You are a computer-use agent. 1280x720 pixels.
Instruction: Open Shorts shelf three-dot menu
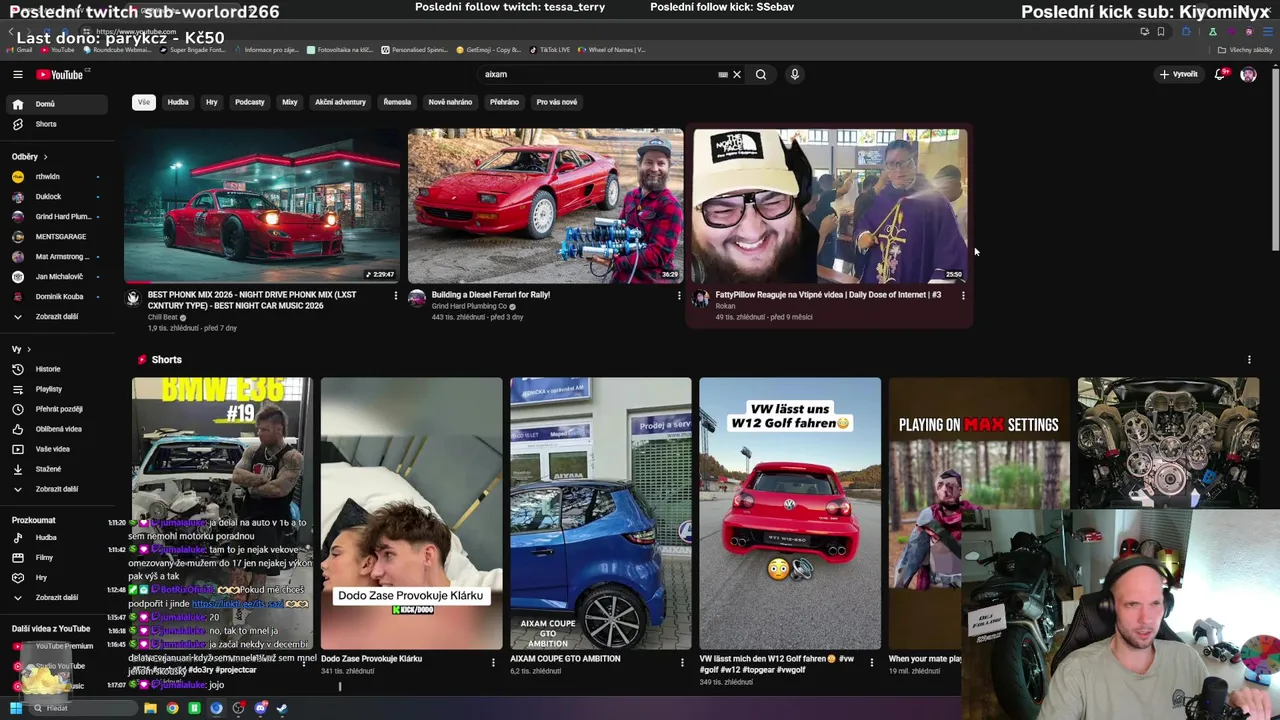[1249, 360]
